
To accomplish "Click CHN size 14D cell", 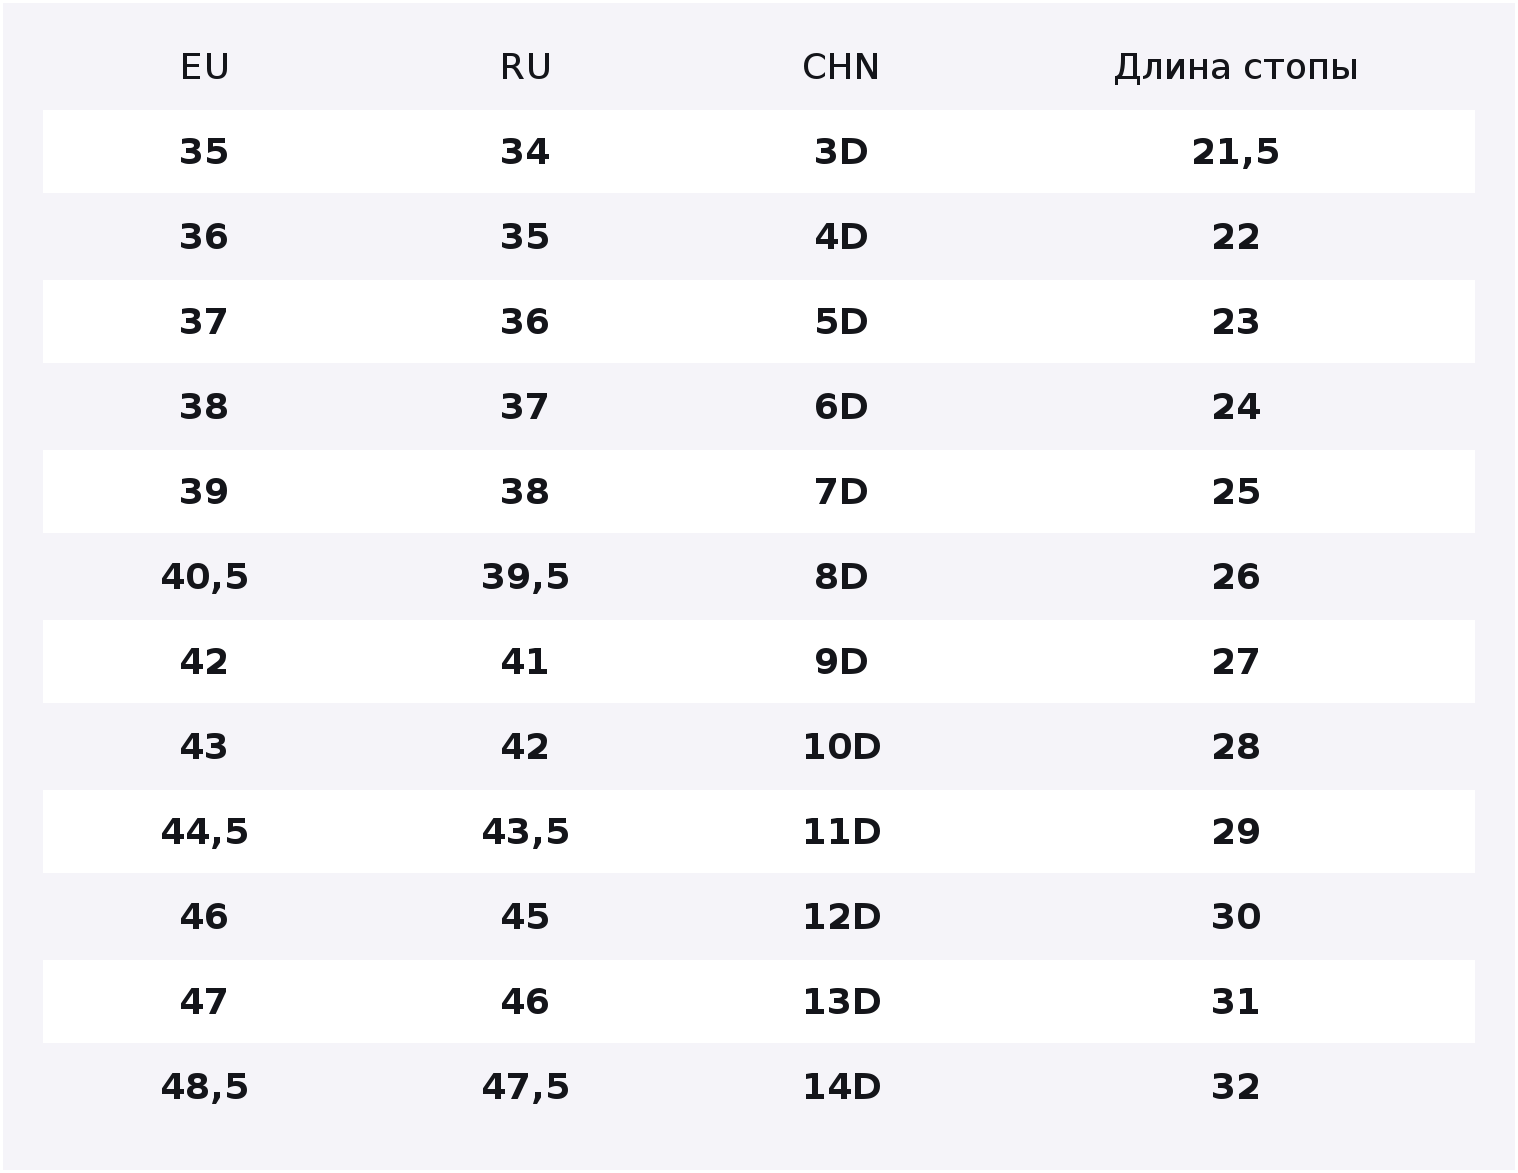I will [x=841, y=1087].
